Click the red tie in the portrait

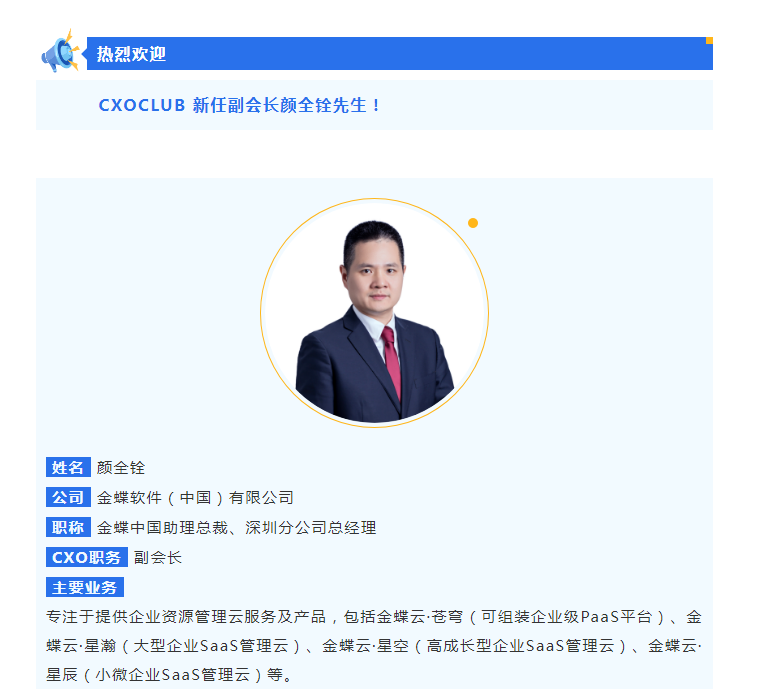[x=392, y=362]
